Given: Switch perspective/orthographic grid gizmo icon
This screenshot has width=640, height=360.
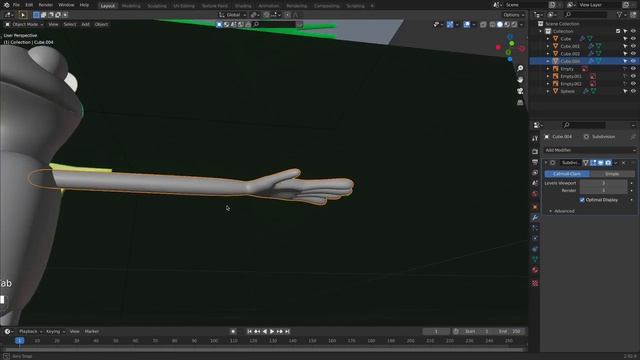Looking at the screenshot, I should pyautogui.click(x=520, y=102).
